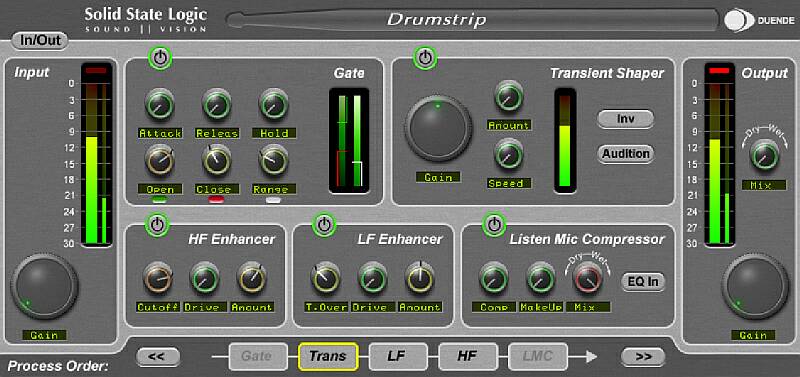The image size is (800, 377).
Task: Toggle the HF Enhancer power icon
Action: 158,225
